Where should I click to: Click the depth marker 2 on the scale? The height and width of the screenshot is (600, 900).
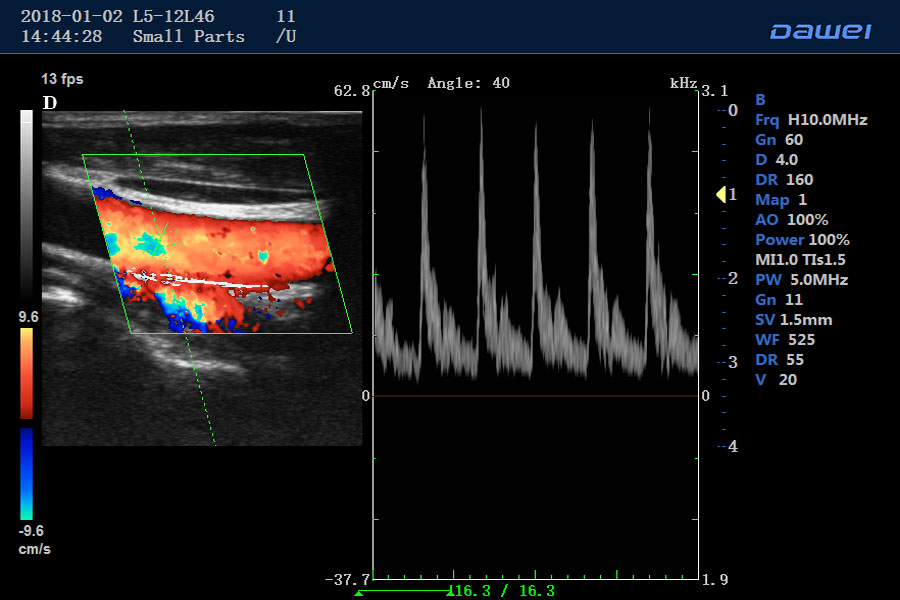pyautogui.click(x=733, y=278)
